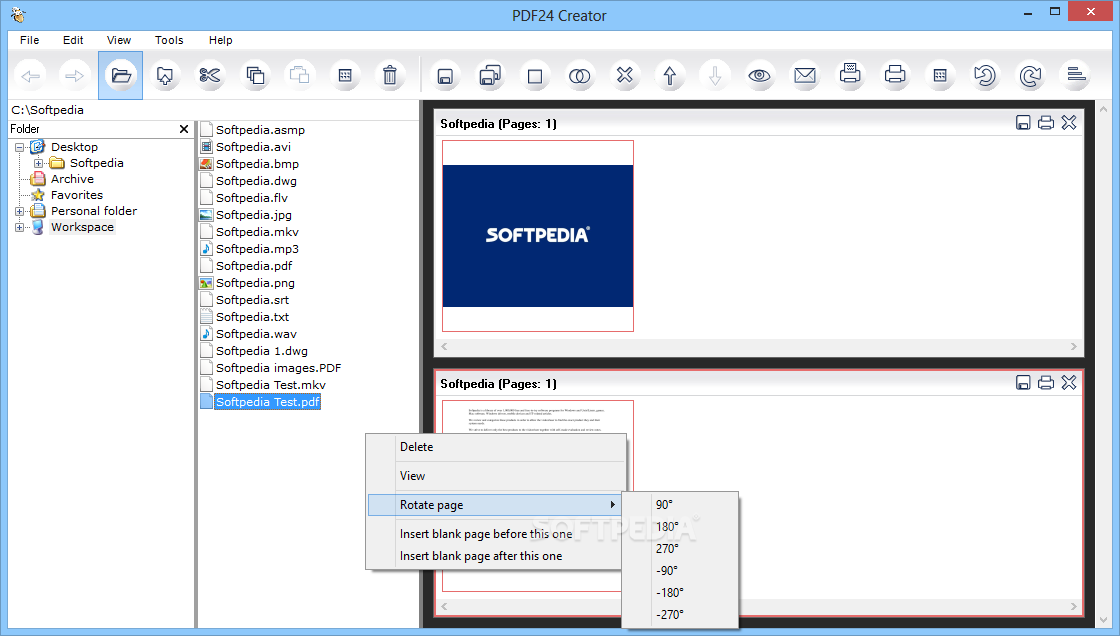Open the View menu in menu bar
The image size is (1120, 636).
[119, 40]
